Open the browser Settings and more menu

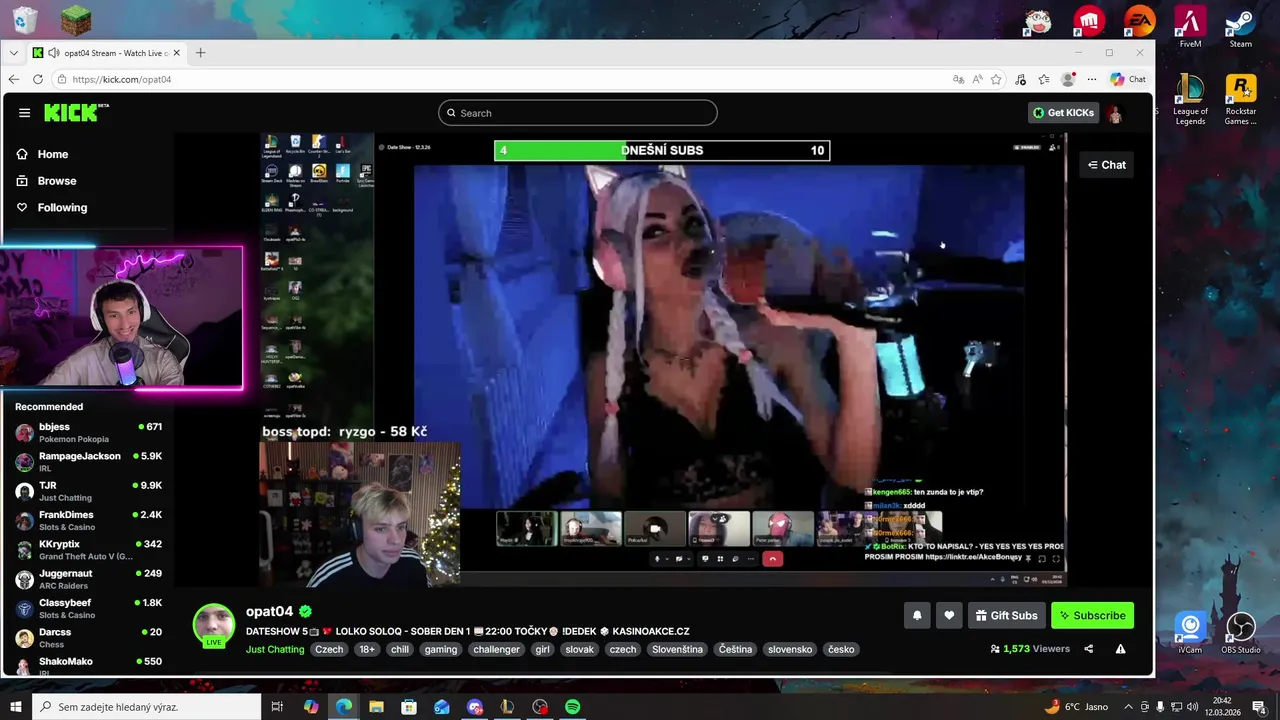[1091, 79]
